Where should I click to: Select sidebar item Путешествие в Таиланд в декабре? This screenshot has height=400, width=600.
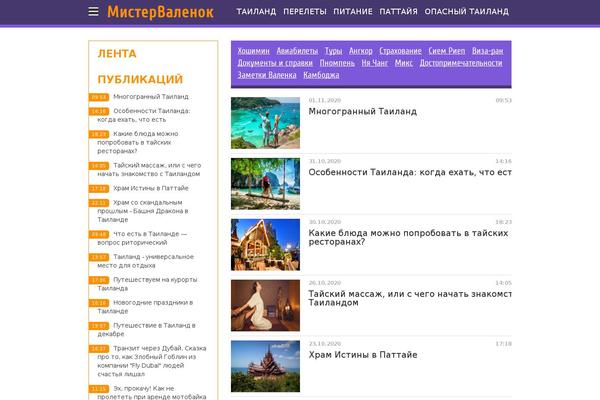[146, 330]
